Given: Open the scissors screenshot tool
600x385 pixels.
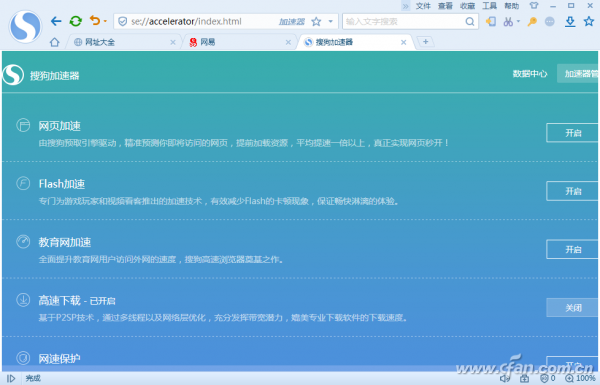Looking at the screenshot, I should point(508,21).
